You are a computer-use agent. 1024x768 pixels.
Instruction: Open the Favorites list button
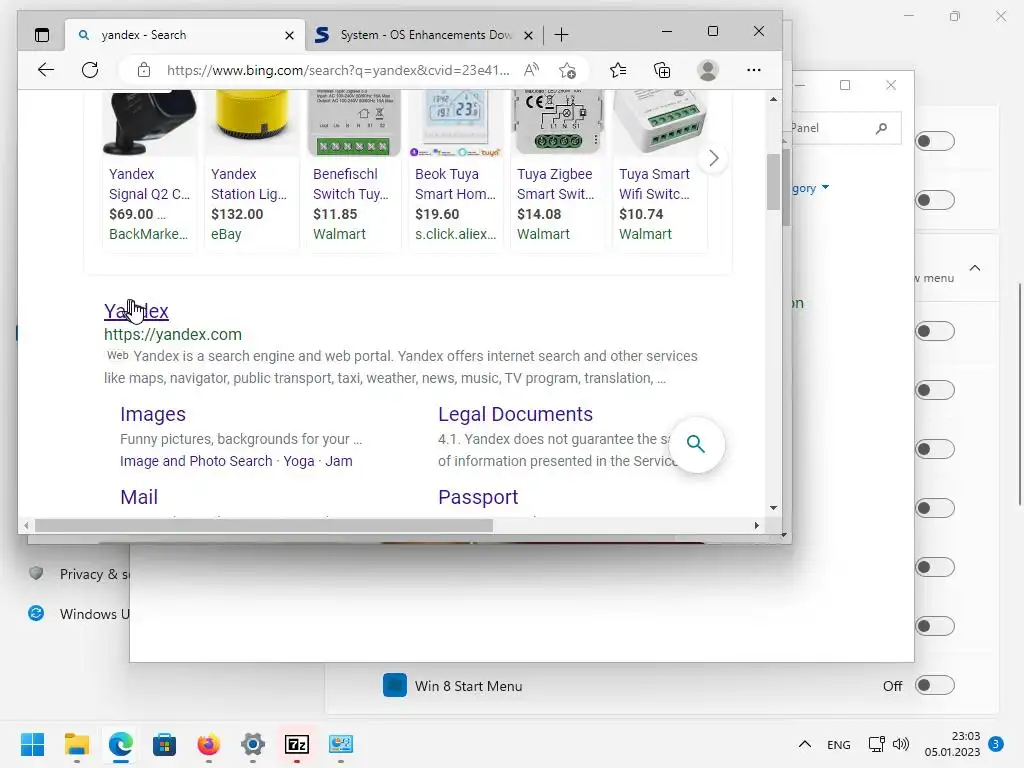(x=618, y=70)
